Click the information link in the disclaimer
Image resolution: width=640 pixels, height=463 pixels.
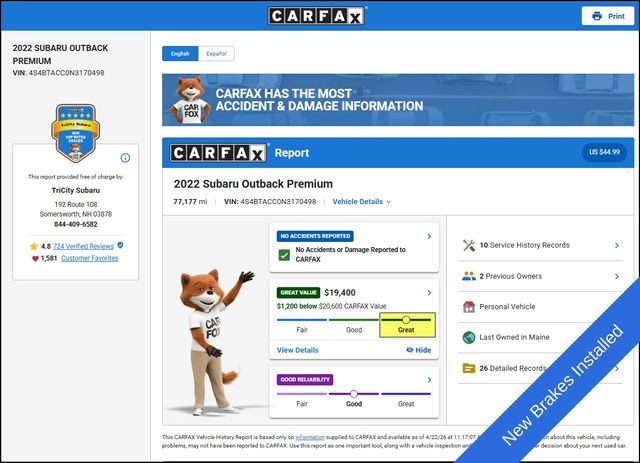click(310, 437)
